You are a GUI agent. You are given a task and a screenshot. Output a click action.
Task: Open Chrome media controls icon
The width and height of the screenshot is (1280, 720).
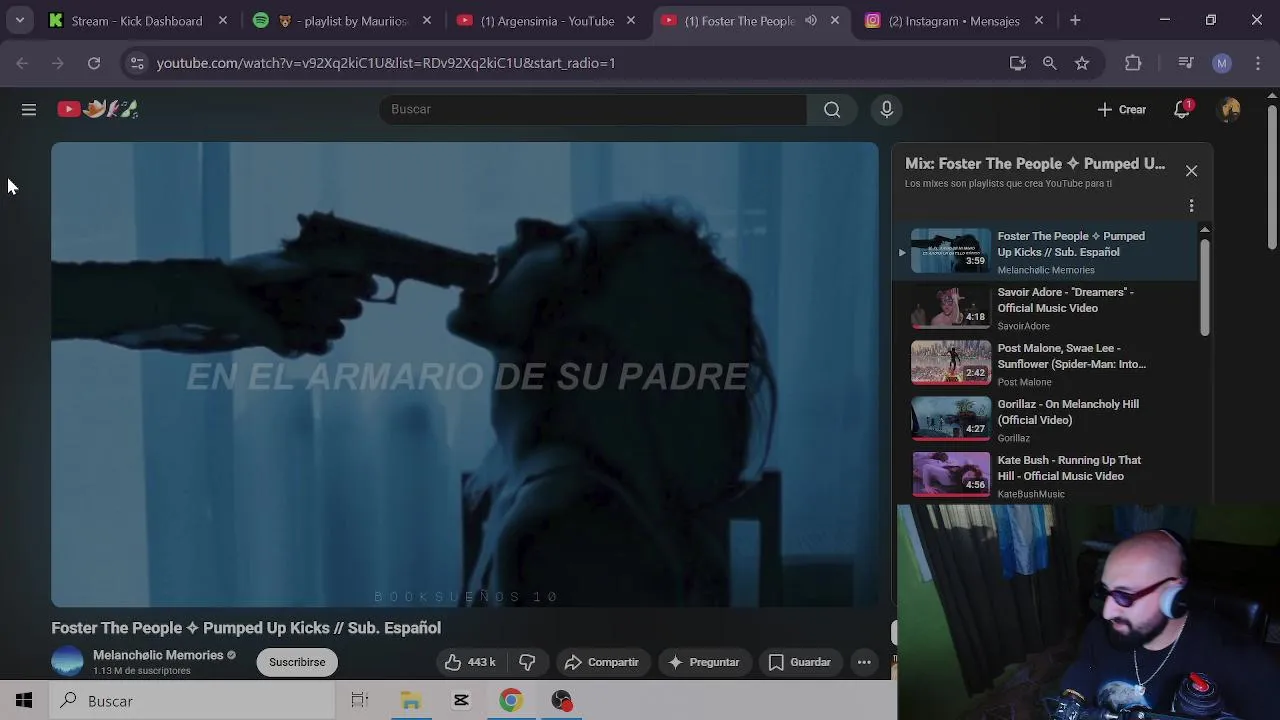(x=1186, y=63)
